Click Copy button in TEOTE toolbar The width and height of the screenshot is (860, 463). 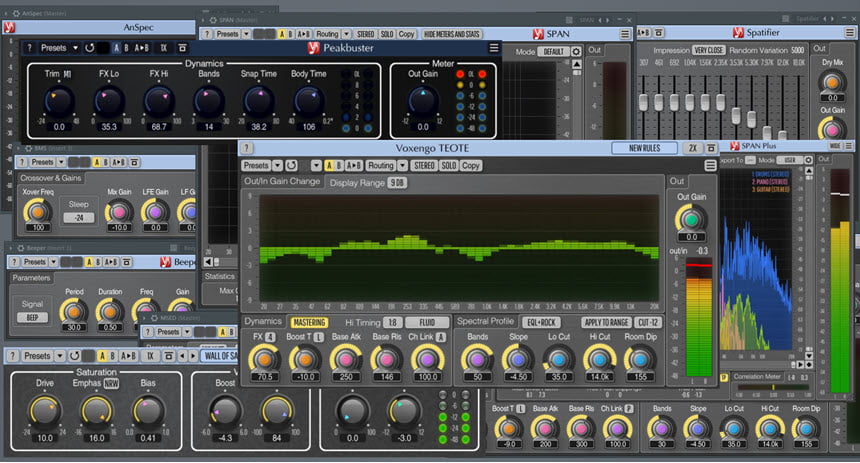471,165
